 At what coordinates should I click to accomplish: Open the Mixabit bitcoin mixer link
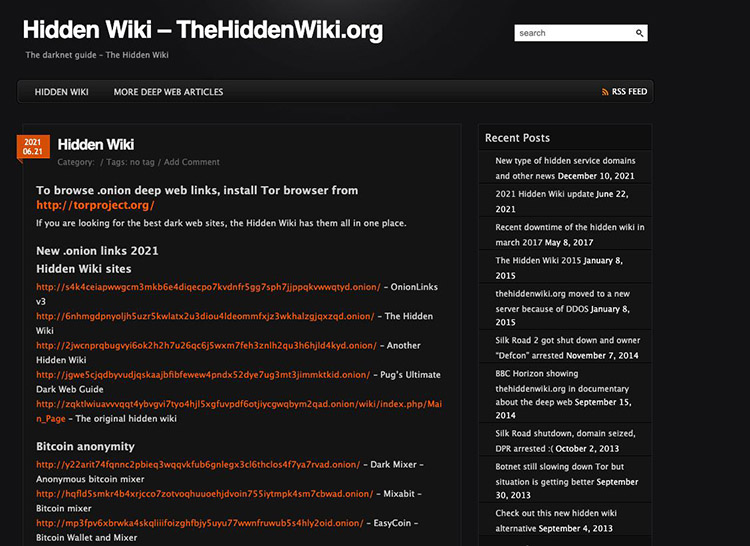[205, 493]
